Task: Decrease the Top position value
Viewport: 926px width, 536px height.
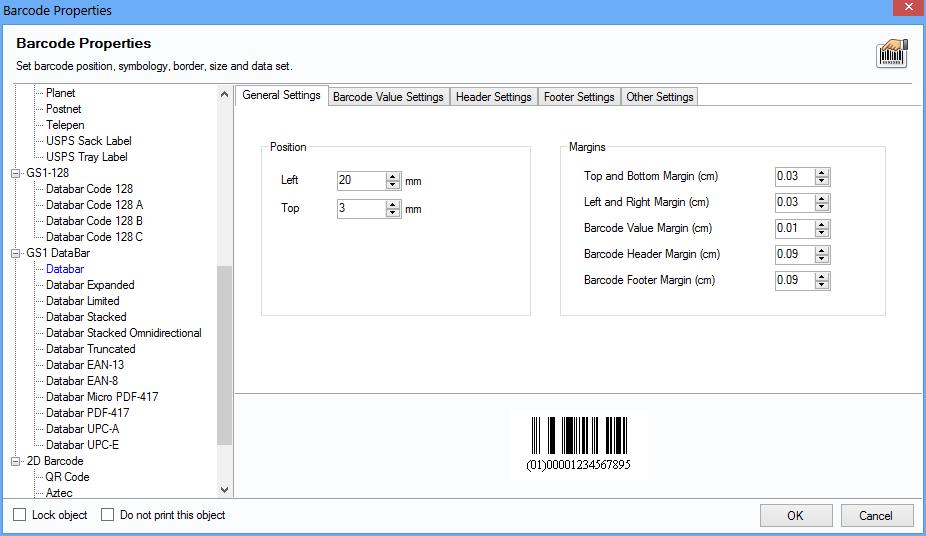Action: tap(393, 213)
